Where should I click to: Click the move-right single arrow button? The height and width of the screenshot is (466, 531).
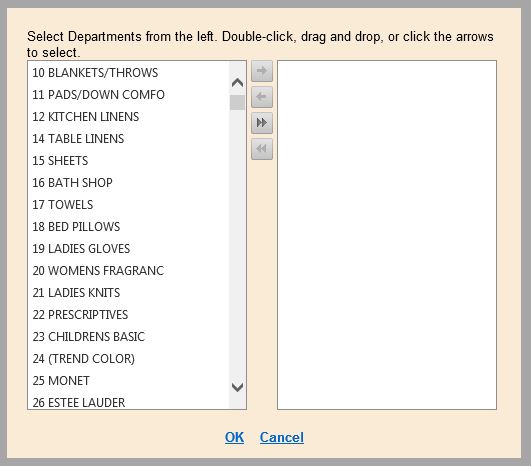pos(262,71)
